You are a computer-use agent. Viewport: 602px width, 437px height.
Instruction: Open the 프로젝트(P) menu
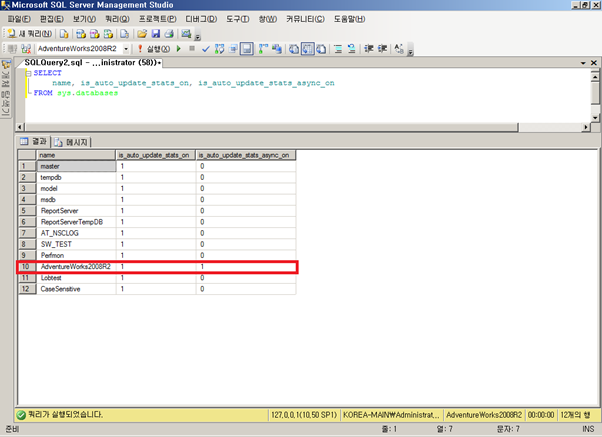click(x=157, y=19)
